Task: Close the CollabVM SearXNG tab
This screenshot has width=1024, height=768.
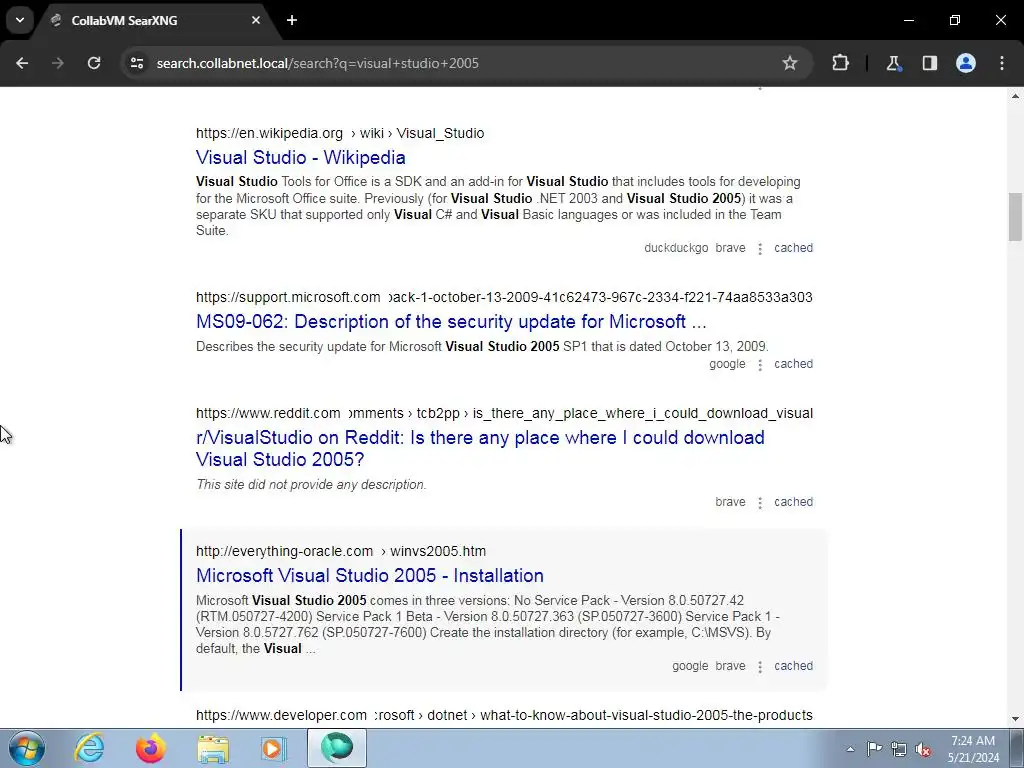Action: point(256,20)
